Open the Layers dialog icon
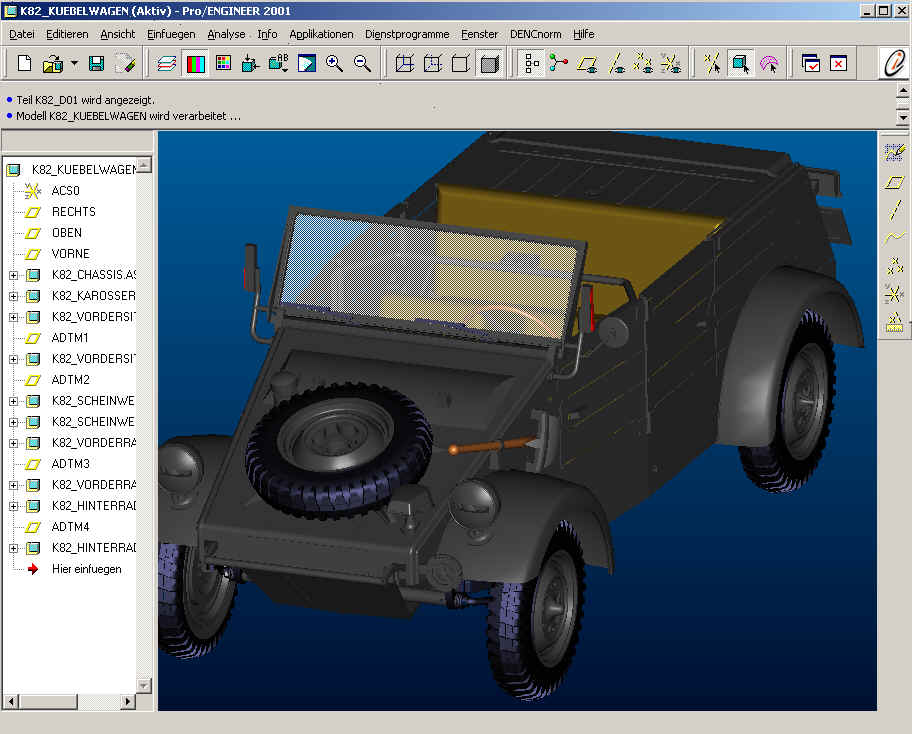 [167, 63]
